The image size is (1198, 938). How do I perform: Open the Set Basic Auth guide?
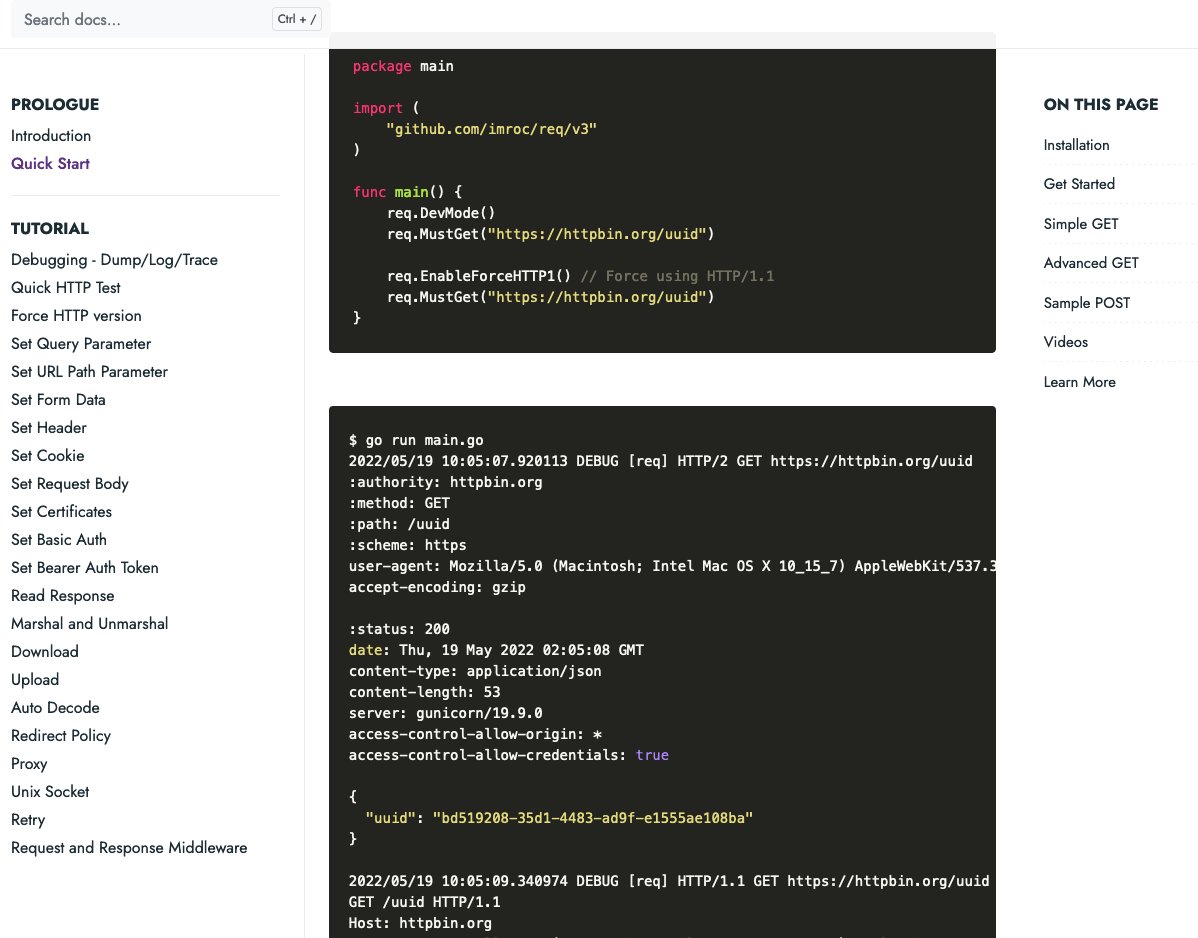coord(58,539)
